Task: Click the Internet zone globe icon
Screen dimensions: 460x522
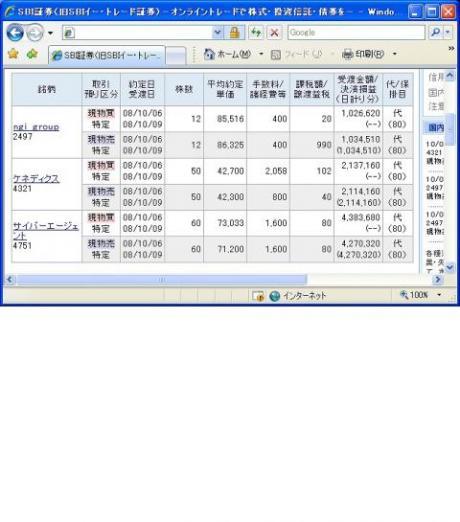Action: [274, 296]
